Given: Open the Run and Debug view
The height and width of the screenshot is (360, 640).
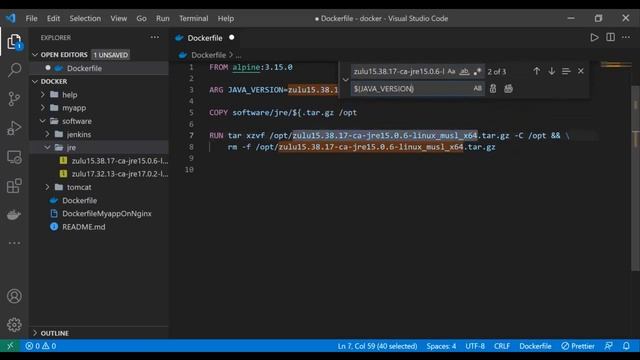Looking at the screenshot, I should coord(14,128).
